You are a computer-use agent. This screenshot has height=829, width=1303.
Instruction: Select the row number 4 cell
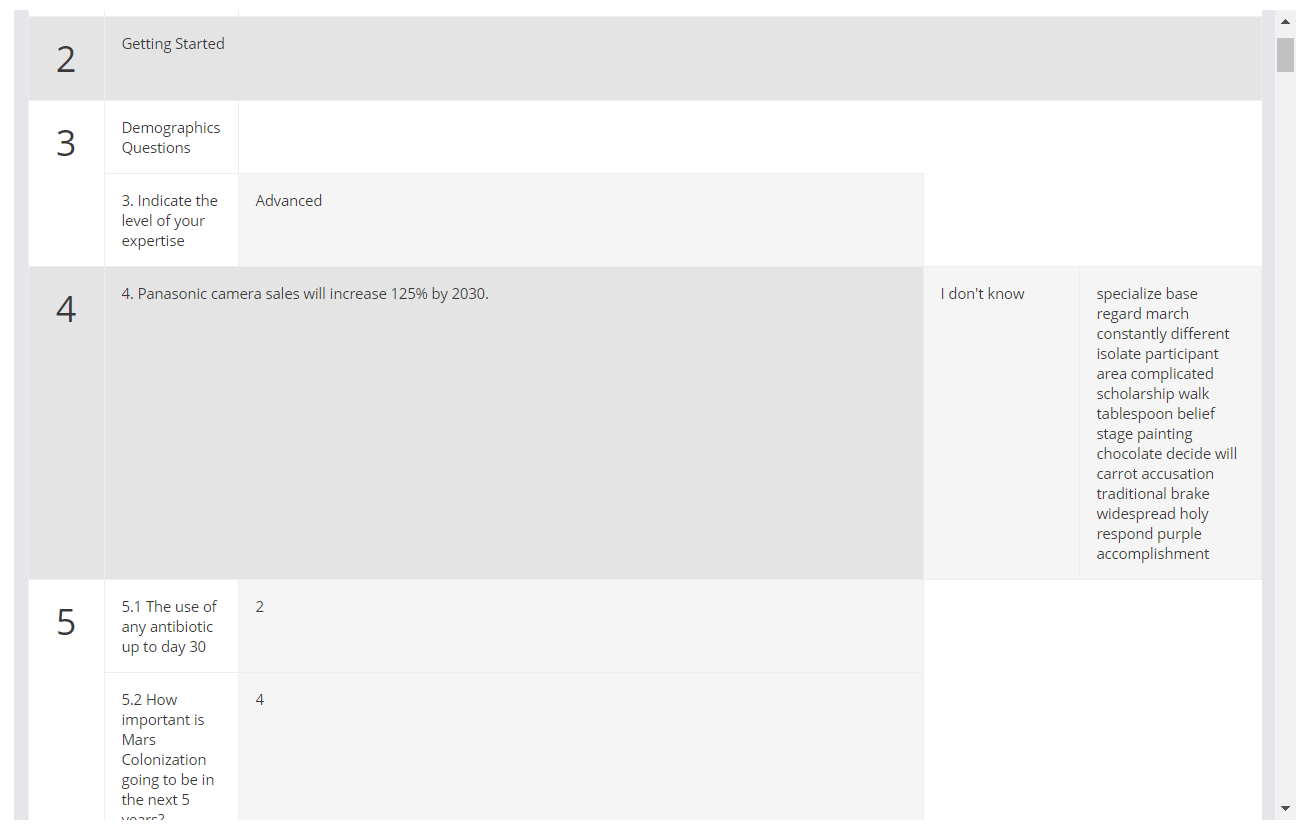[66, 310]
